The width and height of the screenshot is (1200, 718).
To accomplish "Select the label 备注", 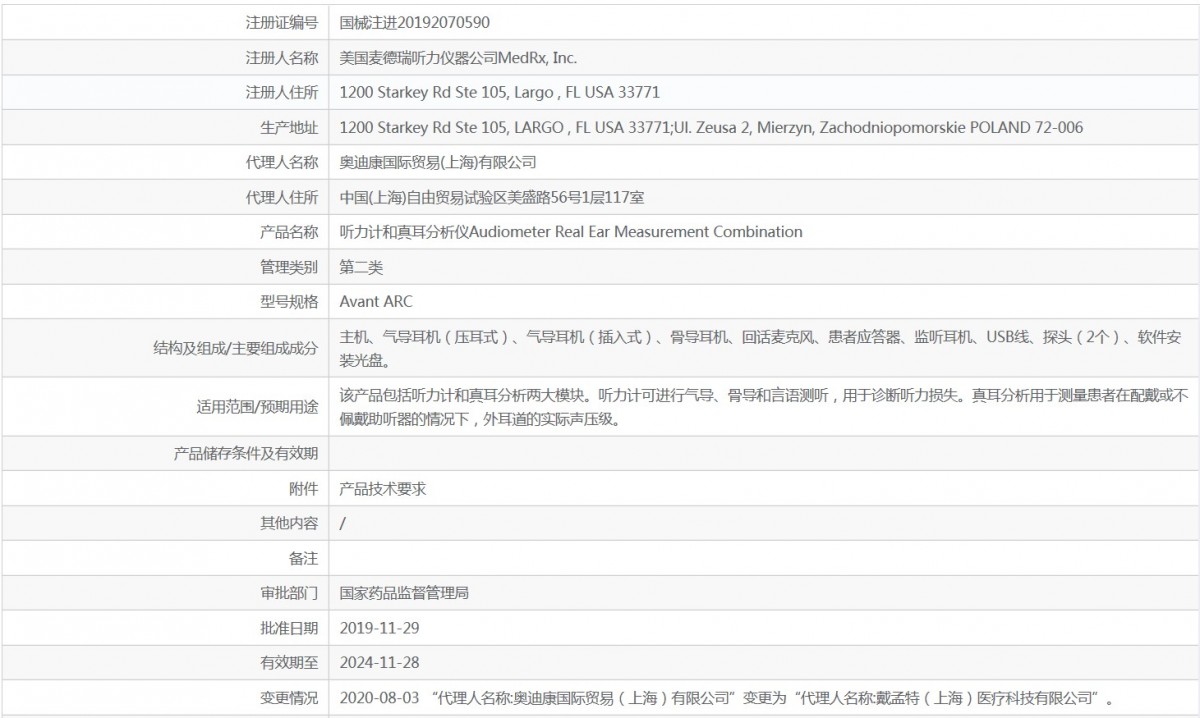I will [x=303, y=558].
